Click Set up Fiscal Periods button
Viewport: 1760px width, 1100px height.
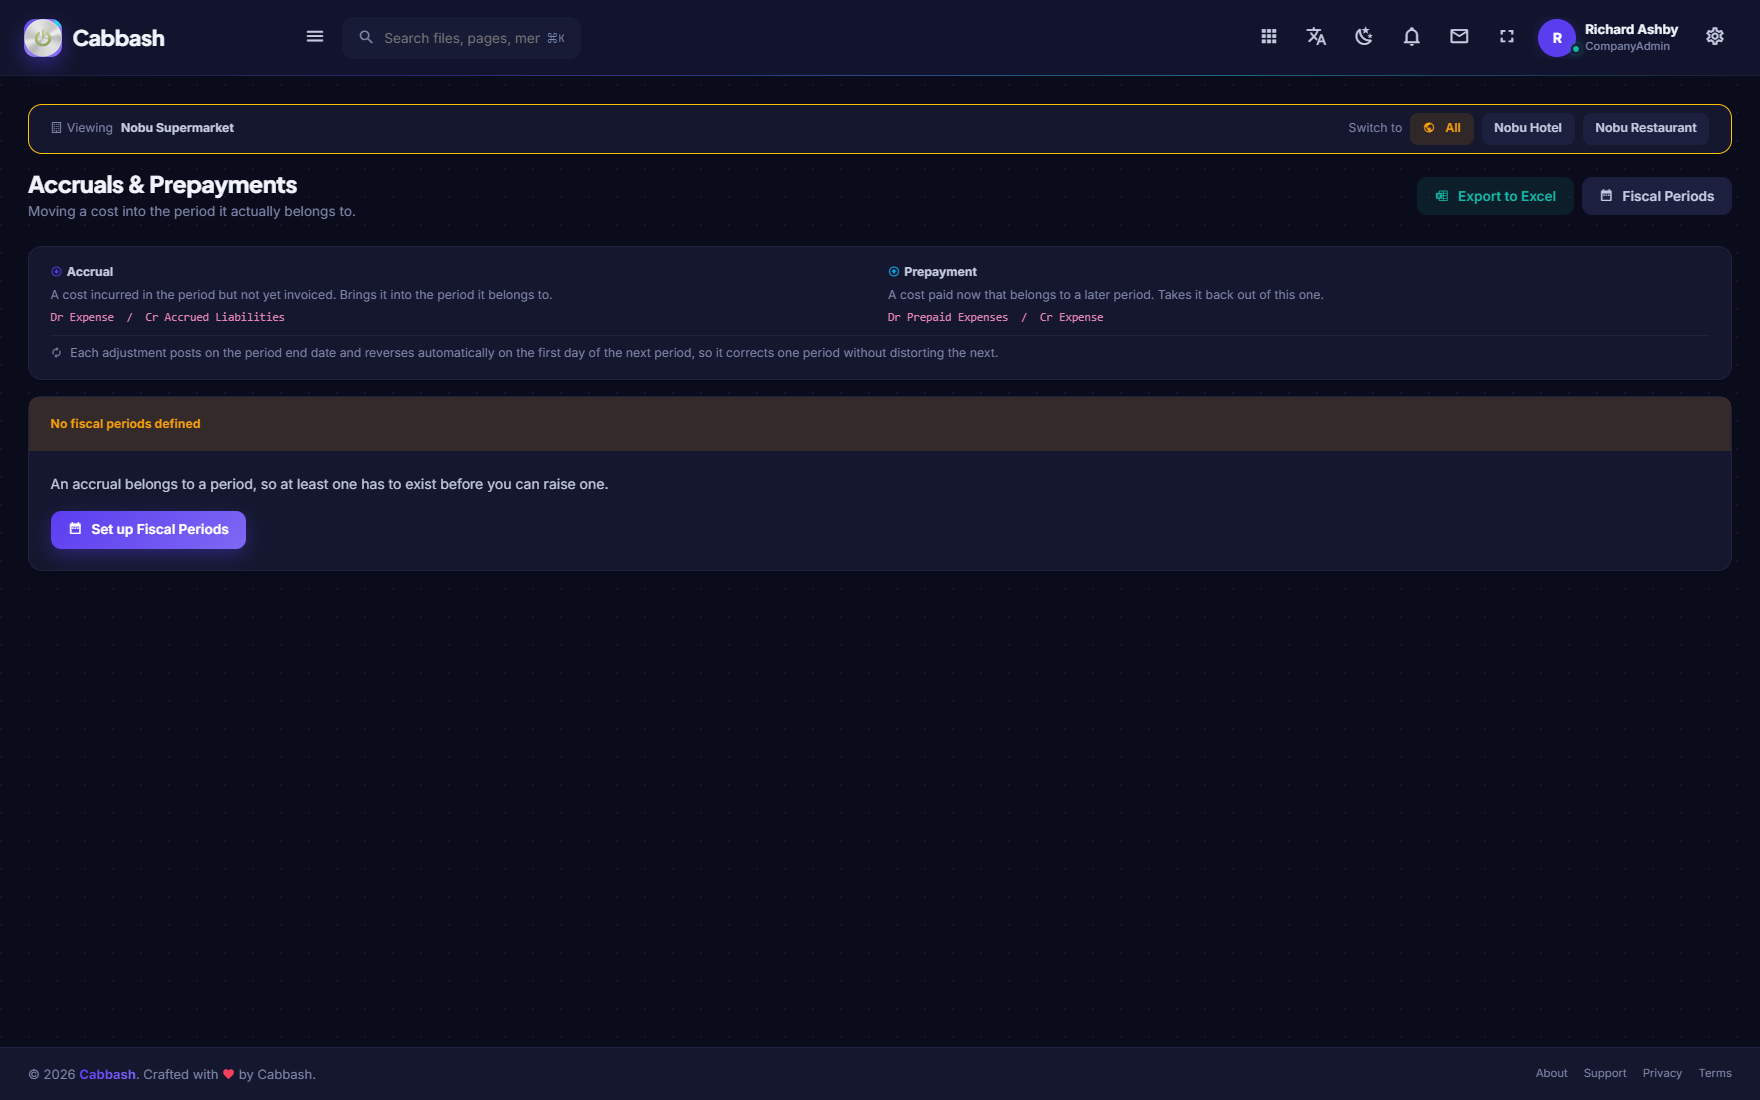click(x=148, y=530)
